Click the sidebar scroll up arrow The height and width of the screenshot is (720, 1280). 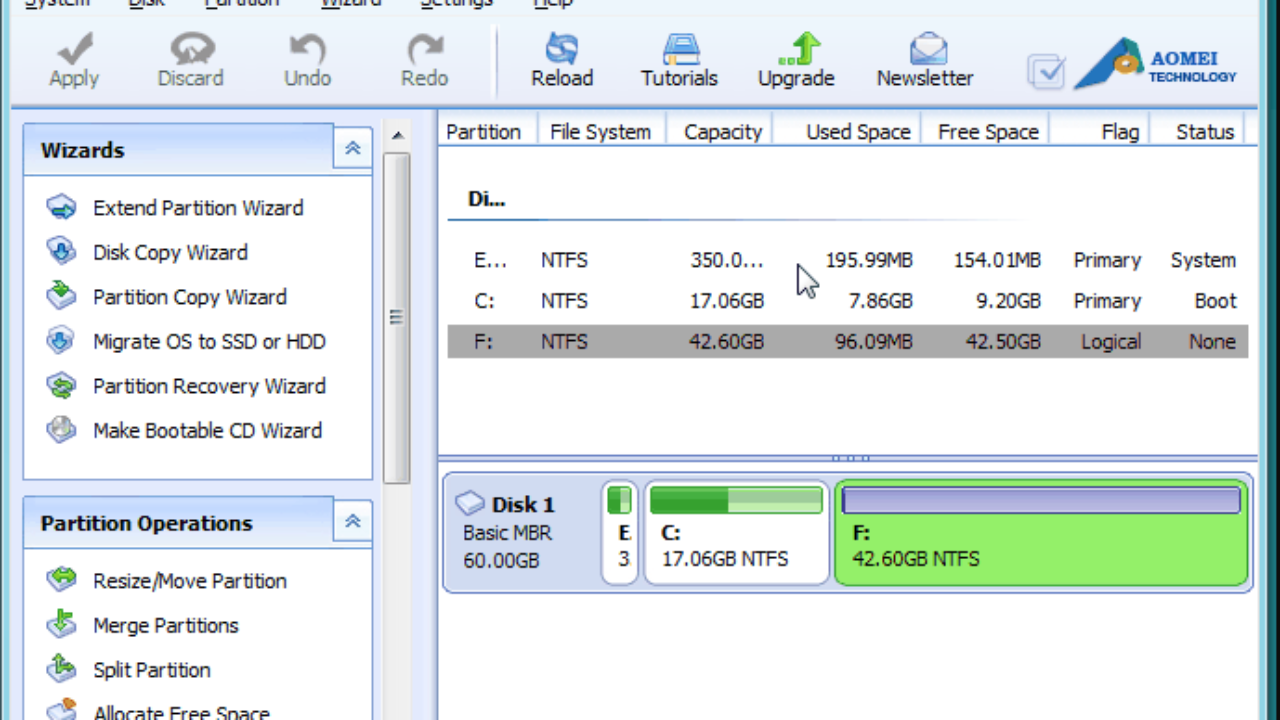[x=397, y=136]
